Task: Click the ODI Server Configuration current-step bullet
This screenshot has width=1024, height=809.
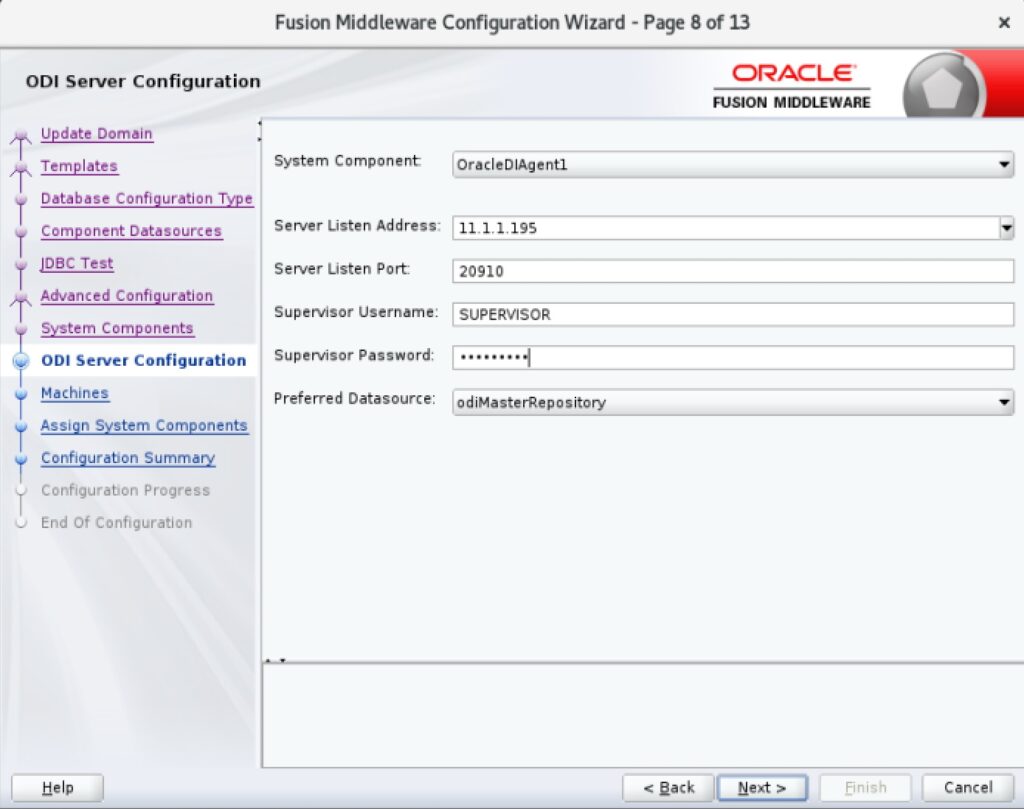Action: point(21,361)
